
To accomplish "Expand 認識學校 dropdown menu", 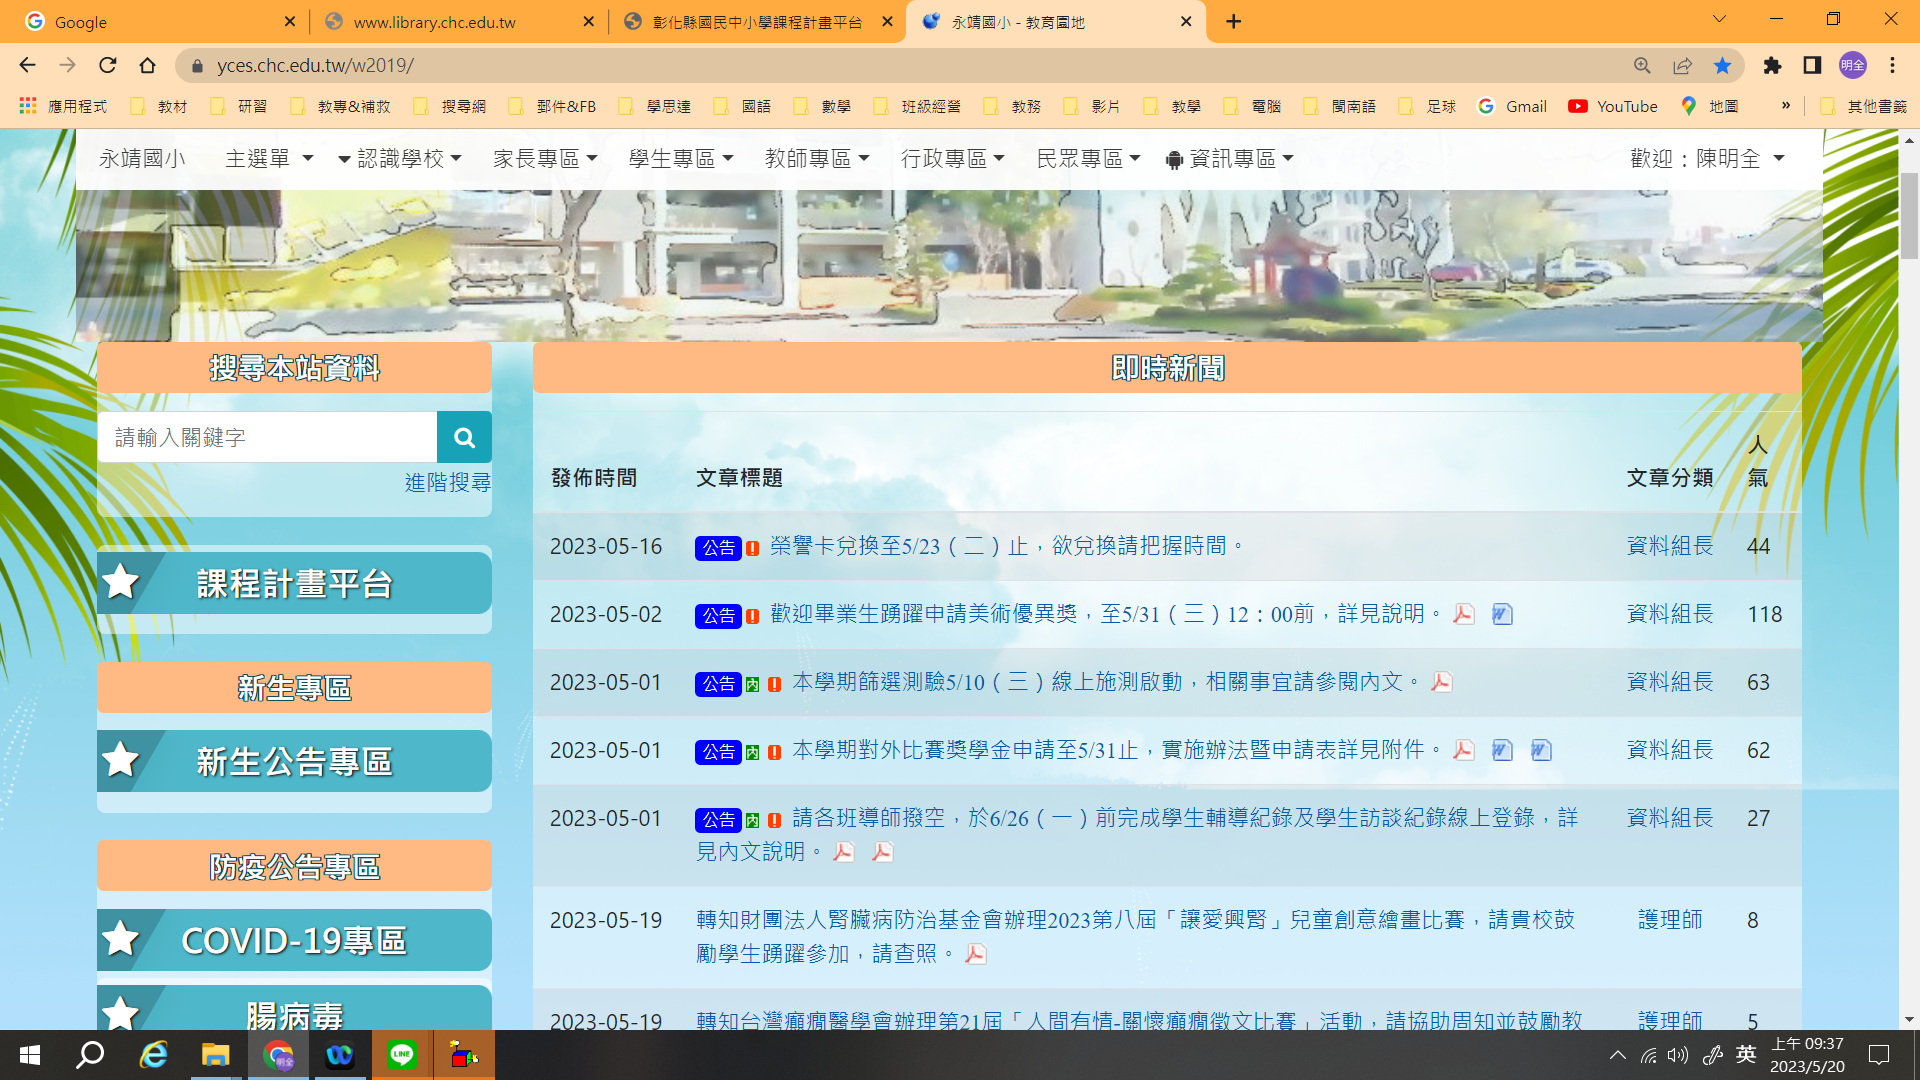I will pos(400,158).
